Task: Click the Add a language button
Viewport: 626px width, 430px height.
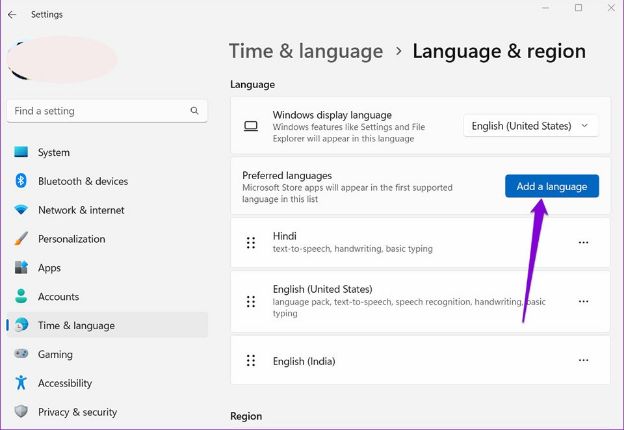Action: pos(552,186)
